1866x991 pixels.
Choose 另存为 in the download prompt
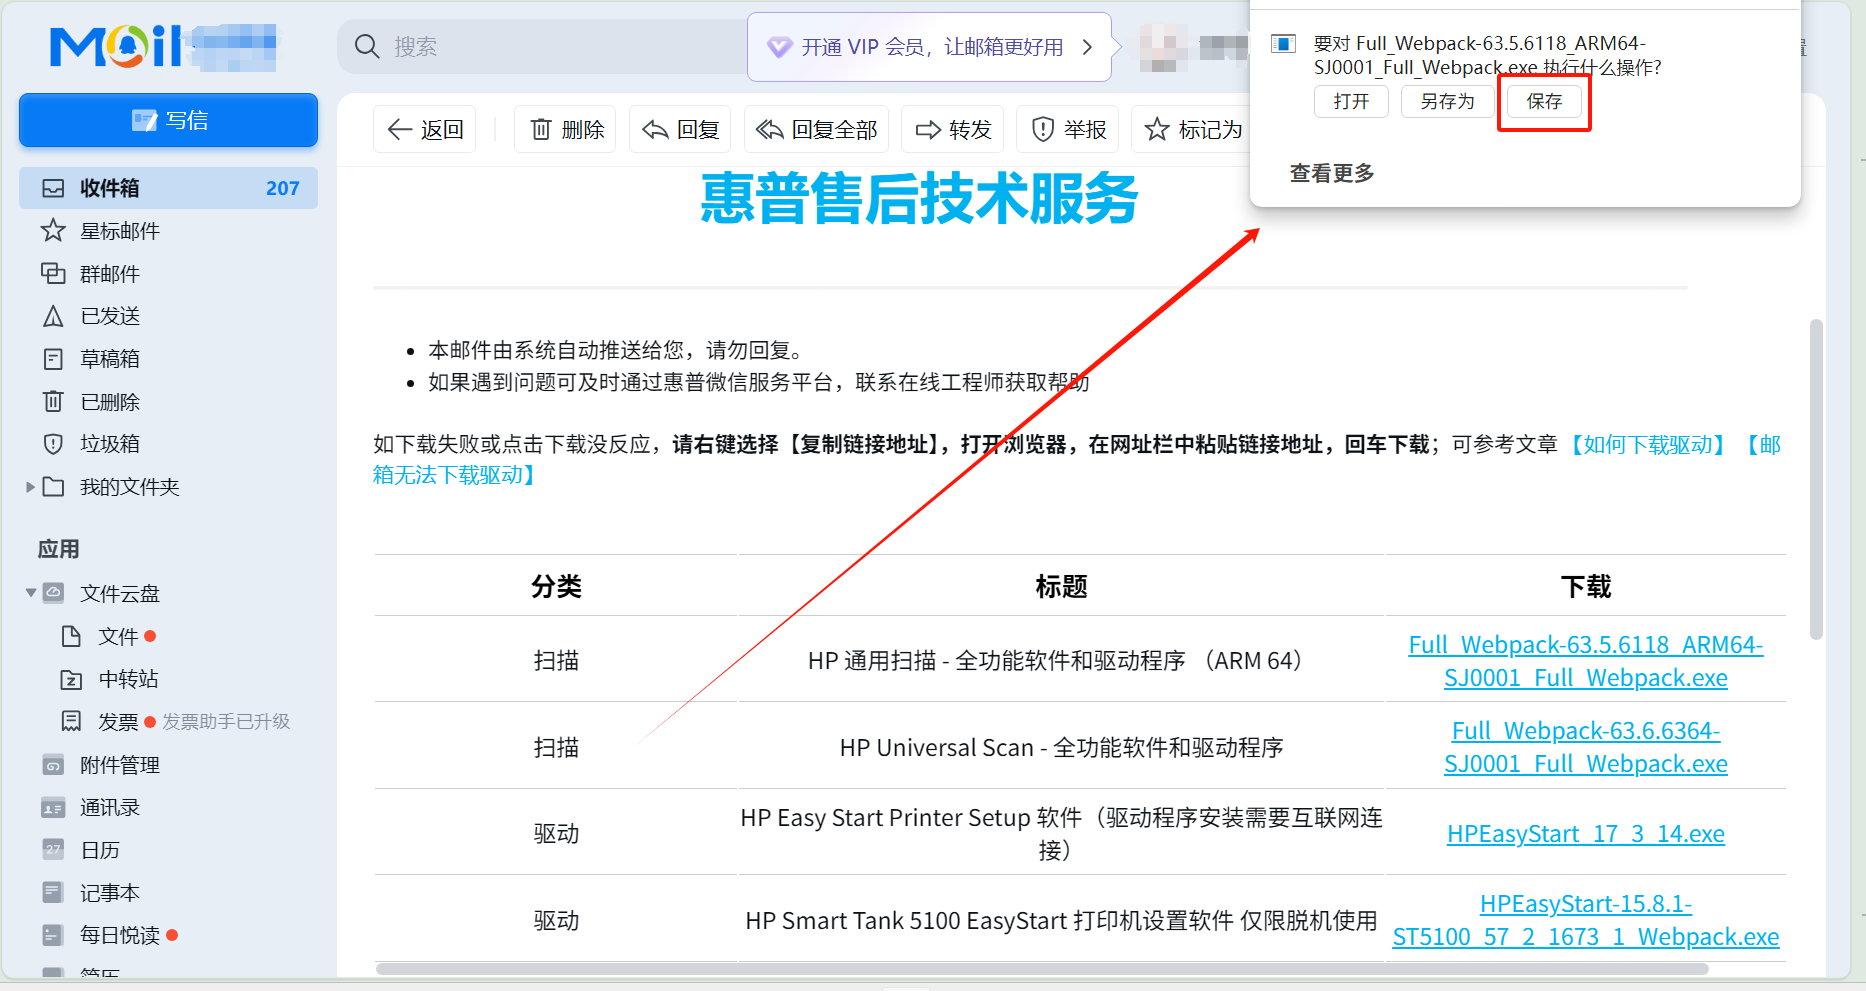coord(1447,102)
